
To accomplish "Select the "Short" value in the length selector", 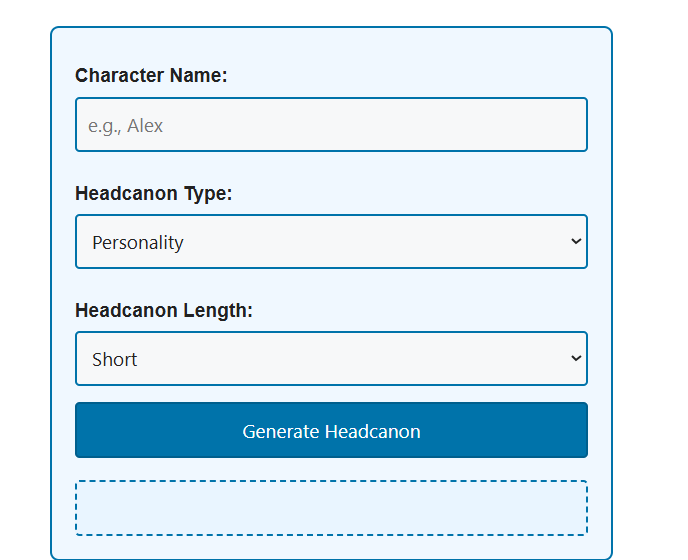I will pos(115,359).
